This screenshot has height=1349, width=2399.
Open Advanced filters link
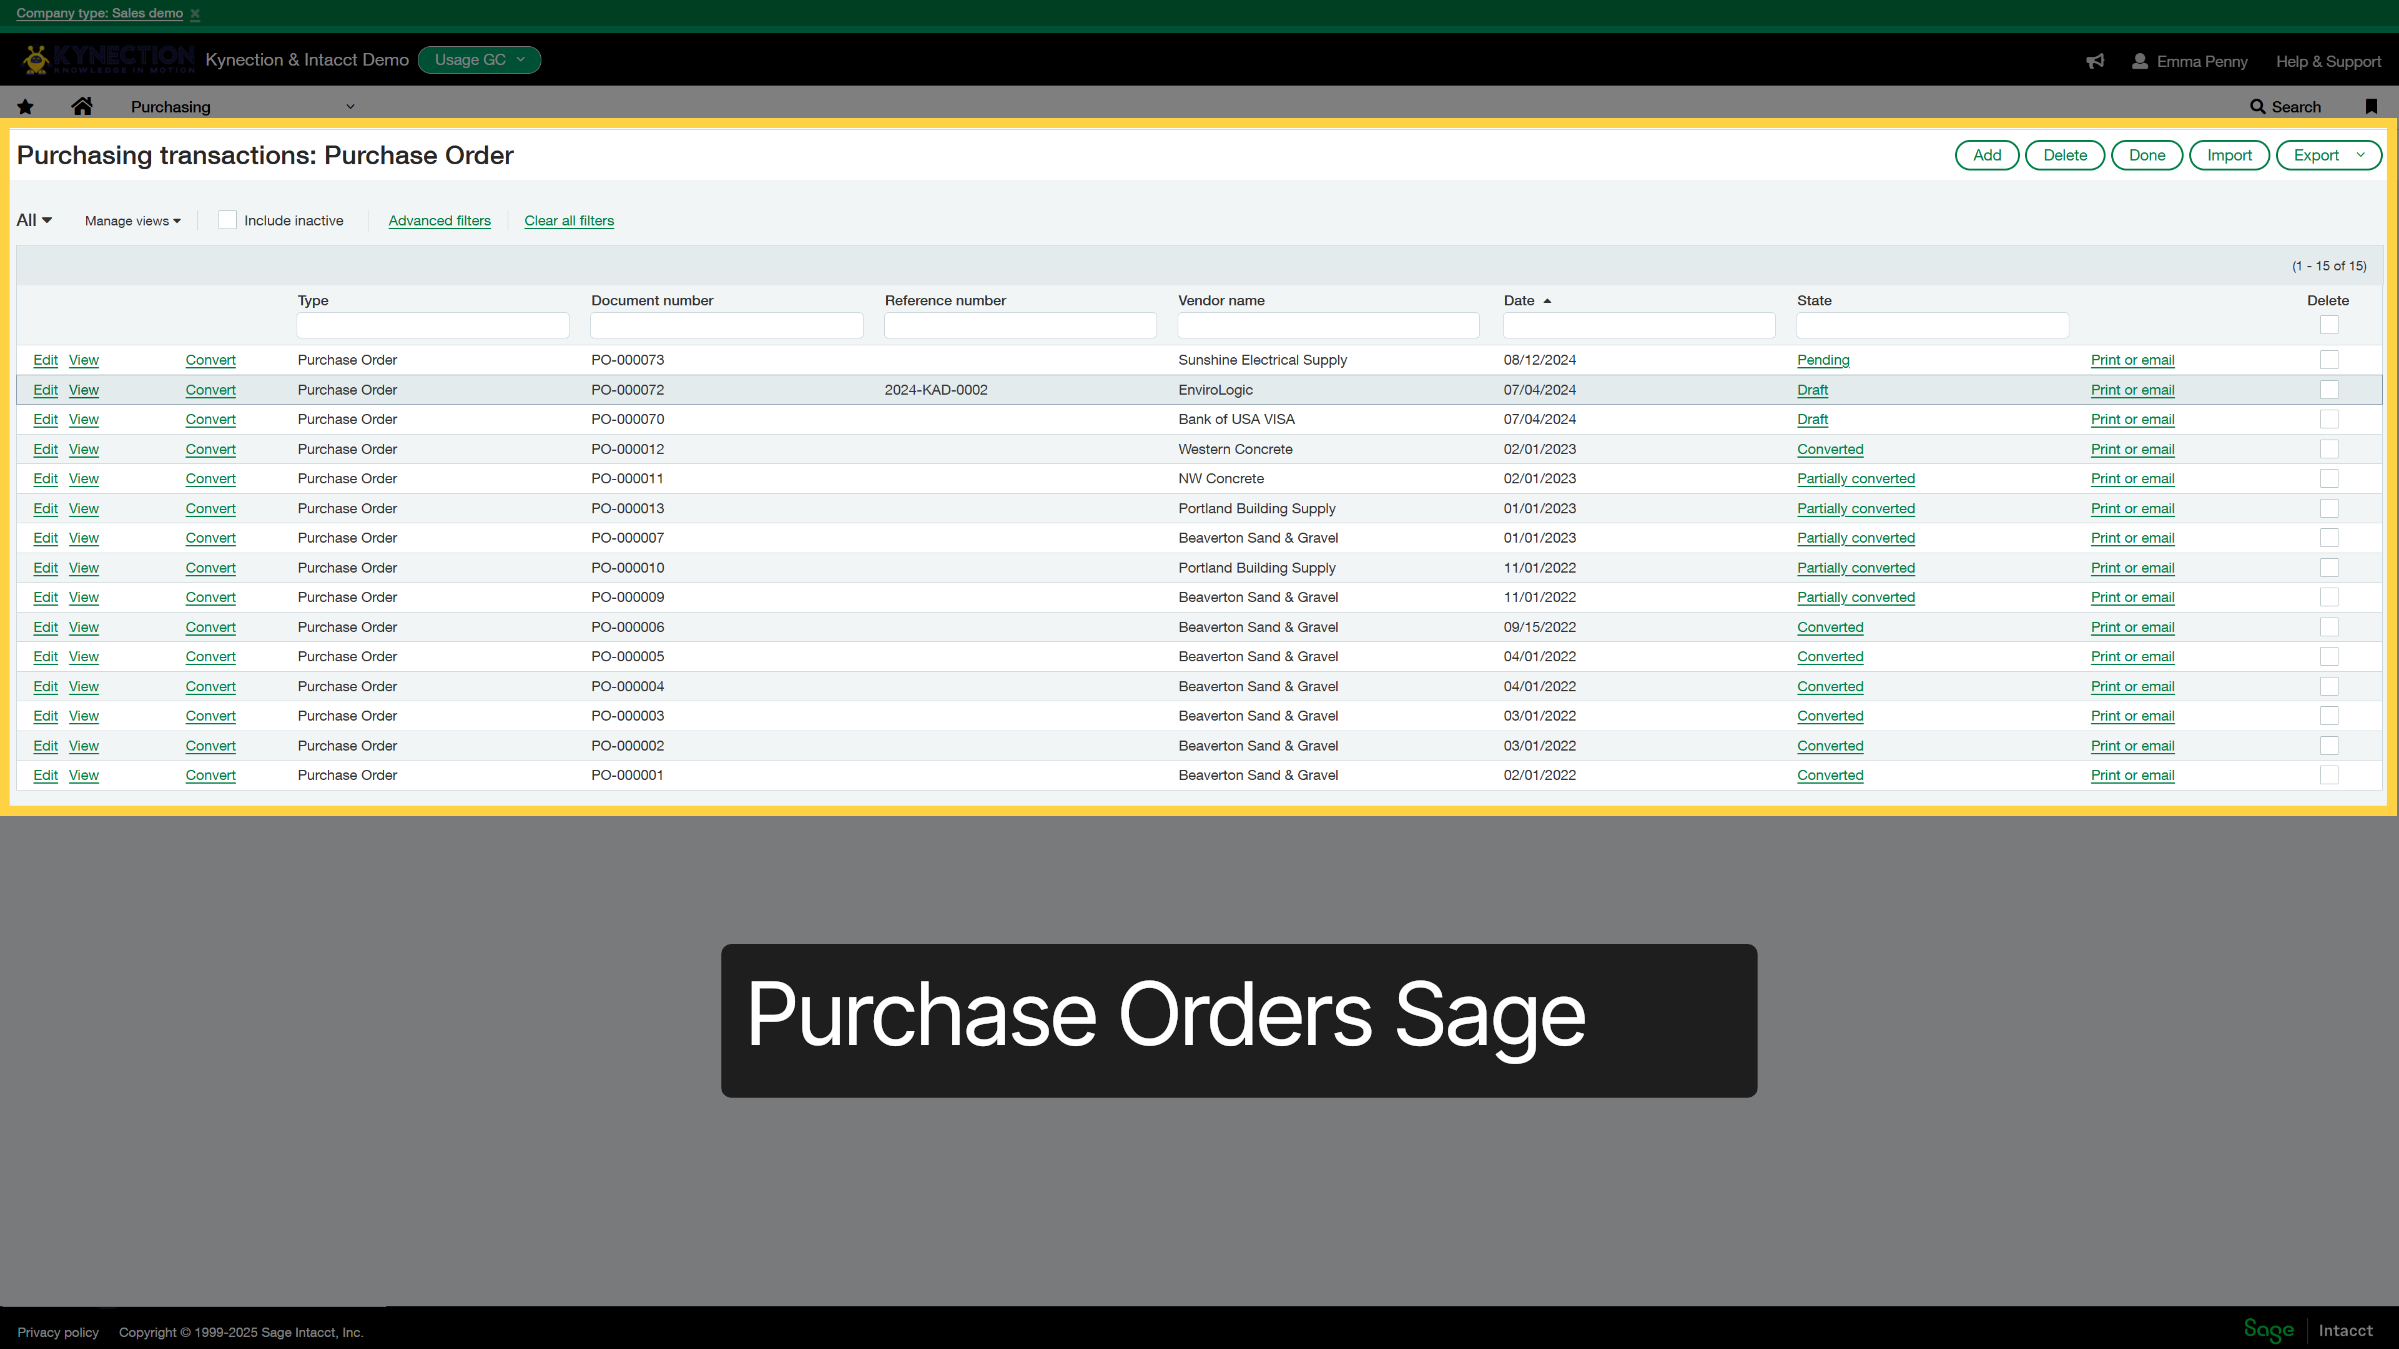pos(439,221)
